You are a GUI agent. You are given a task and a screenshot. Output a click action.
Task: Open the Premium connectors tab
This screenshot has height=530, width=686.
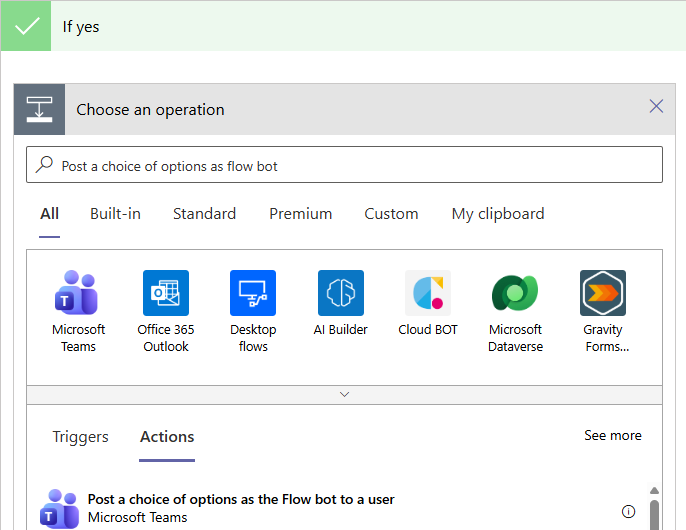(300, 214)
